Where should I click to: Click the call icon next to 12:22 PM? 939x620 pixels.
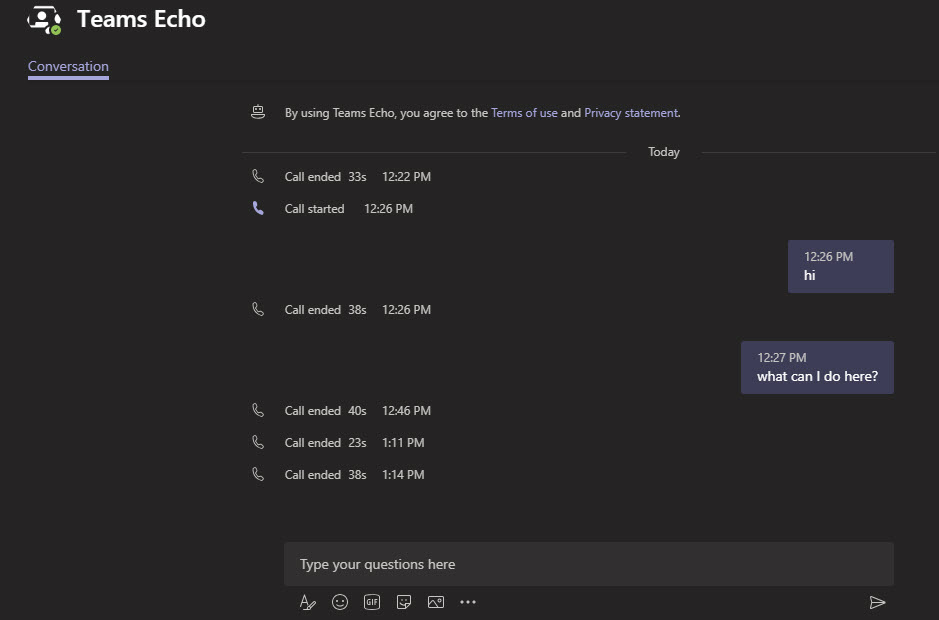coord(259,176)
